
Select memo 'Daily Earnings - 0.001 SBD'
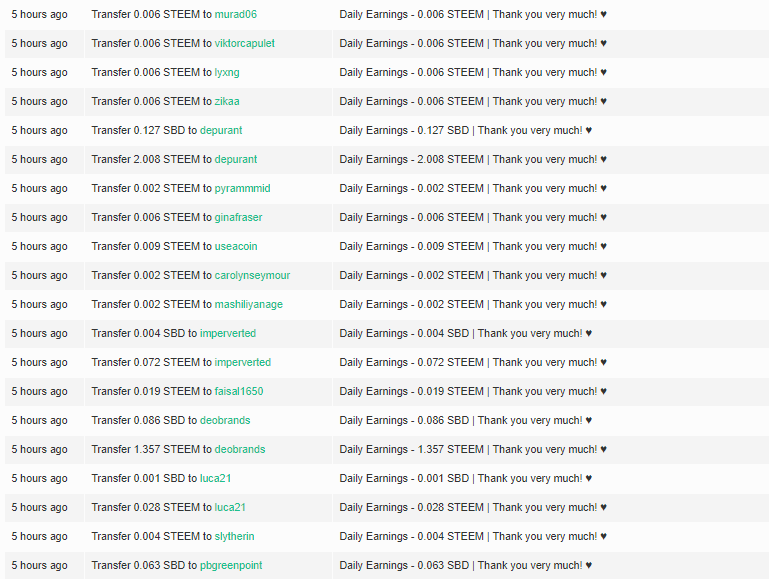[404, 478]
